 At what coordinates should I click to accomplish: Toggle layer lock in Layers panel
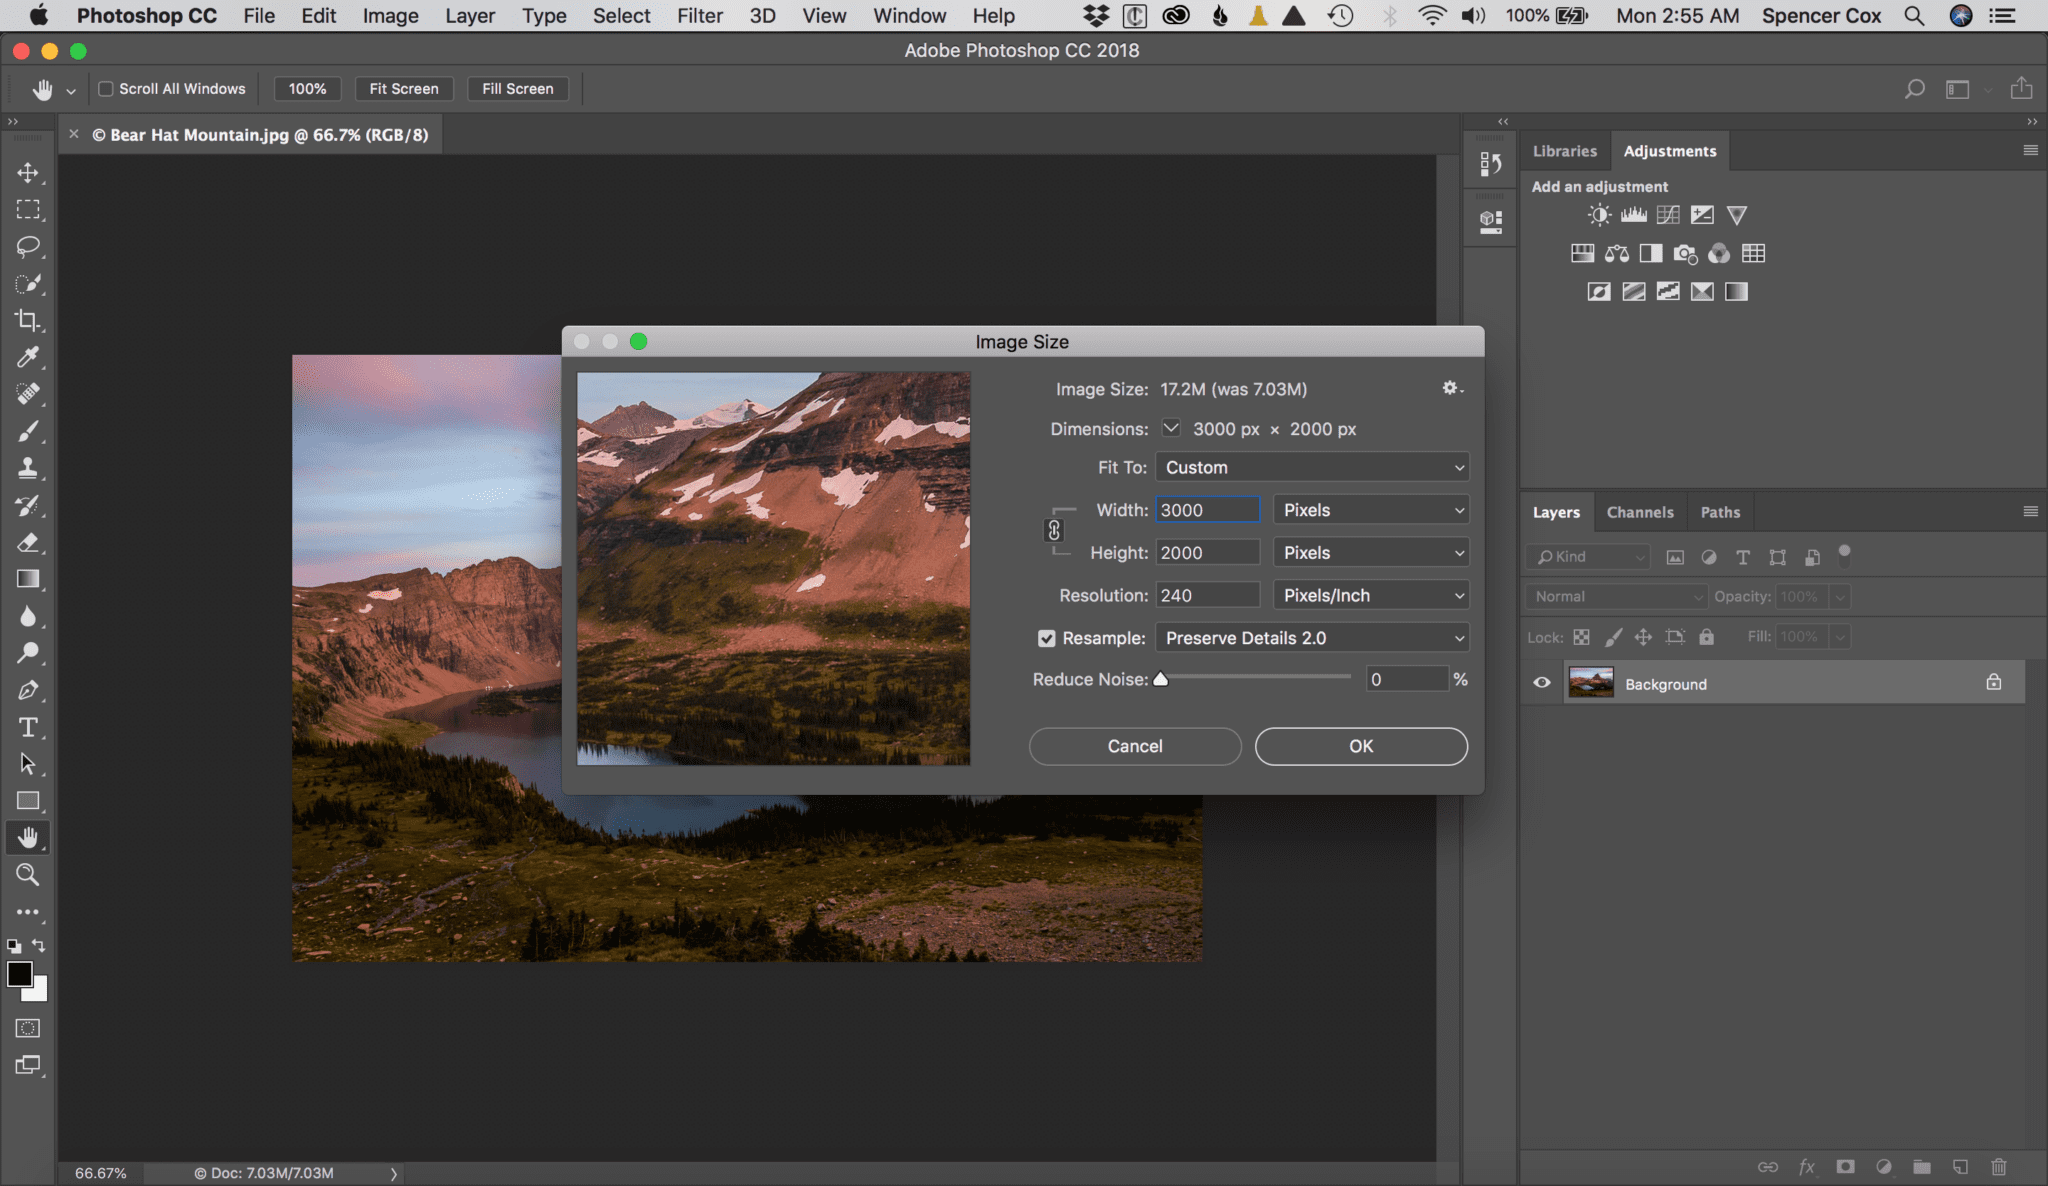pos(1994,683)
